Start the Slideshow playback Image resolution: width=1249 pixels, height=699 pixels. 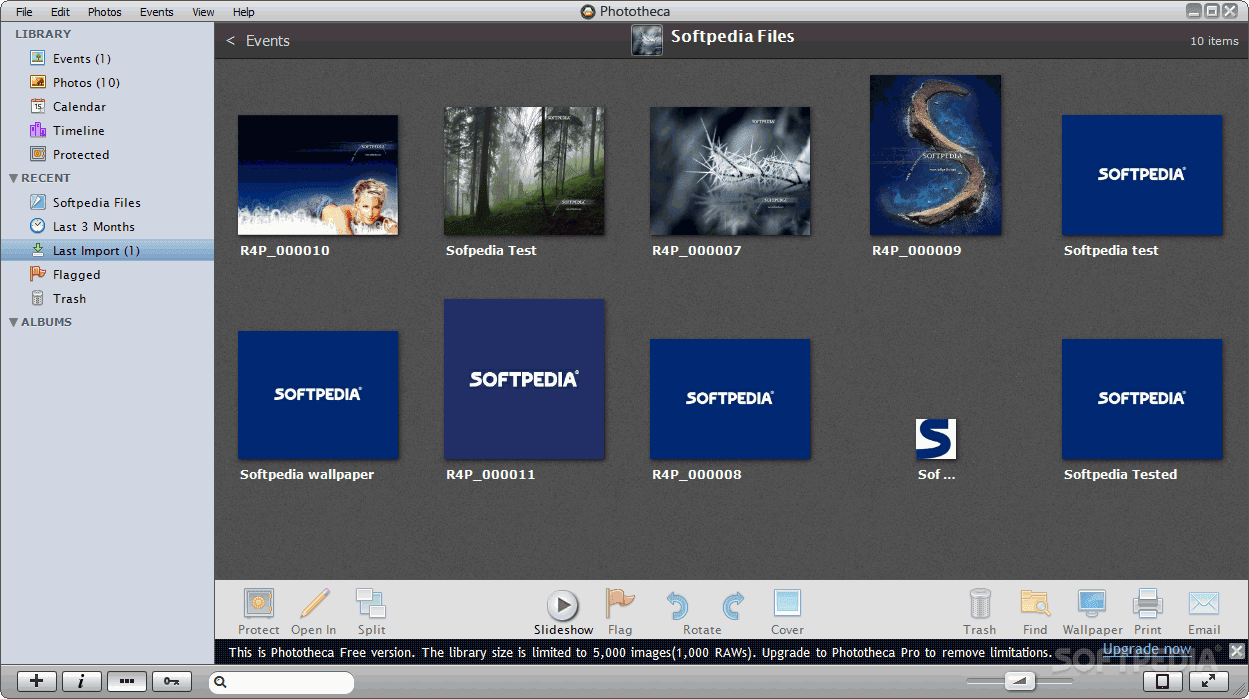(x=563, y=605)
